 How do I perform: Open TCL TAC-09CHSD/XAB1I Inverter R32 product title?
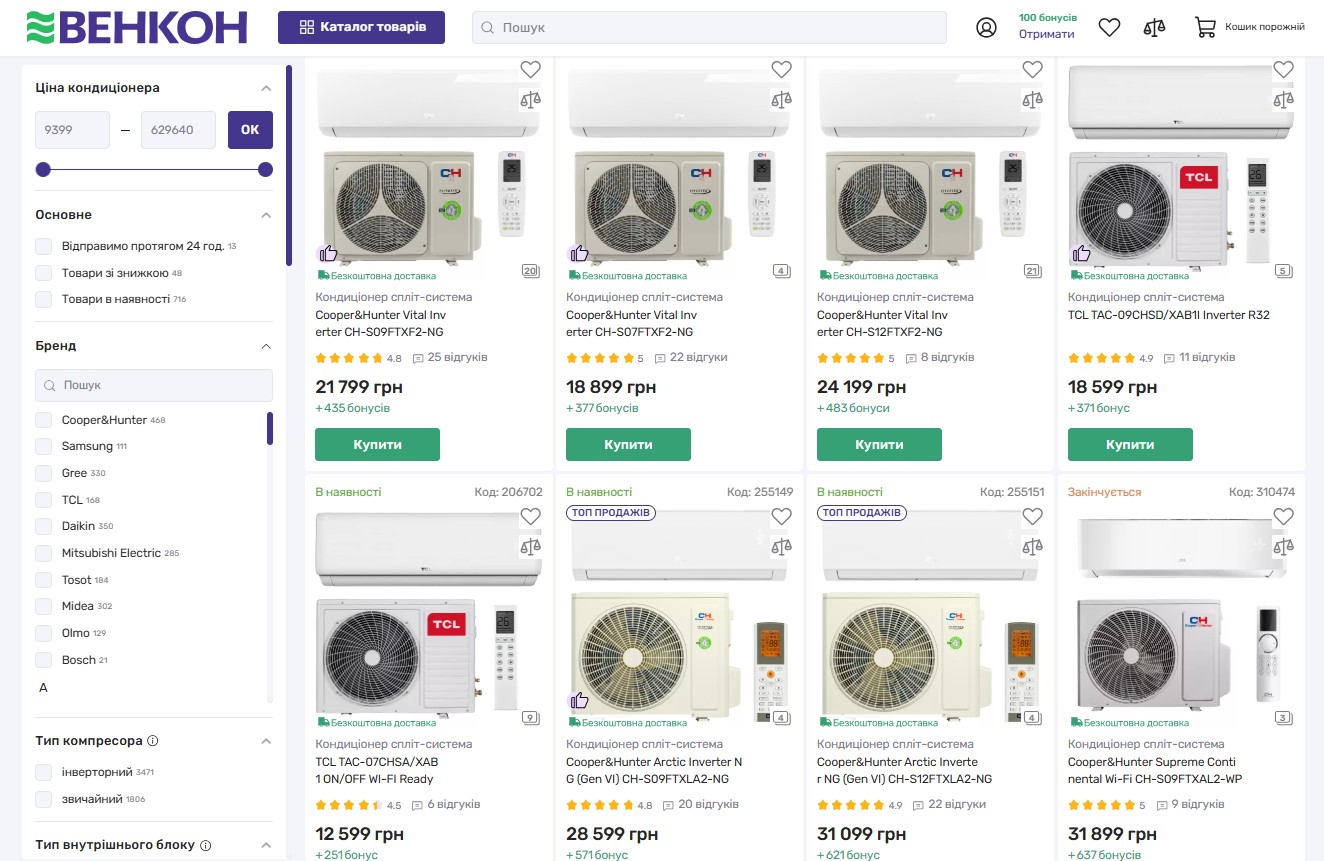(x=1169, y=315)
